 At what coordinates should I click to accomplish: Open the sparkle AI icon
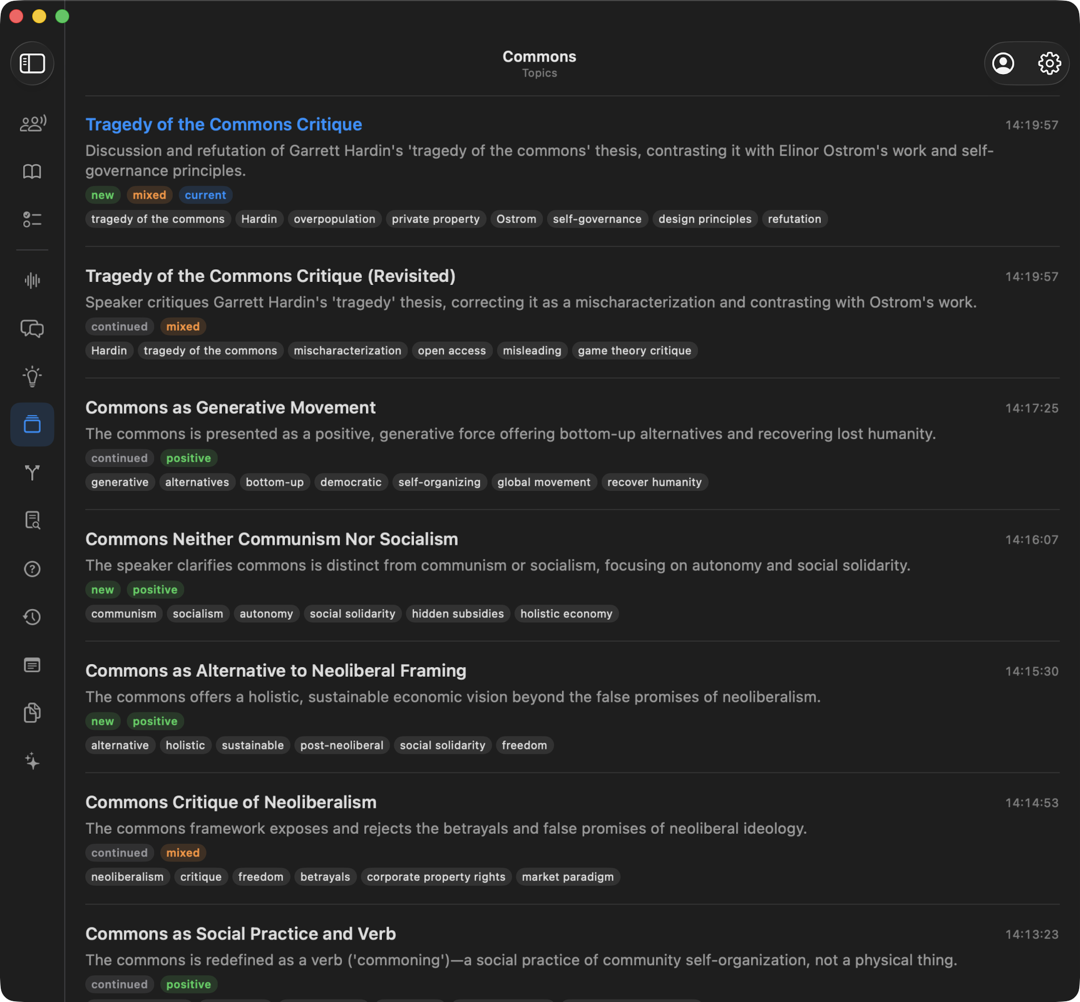point(32,761)
